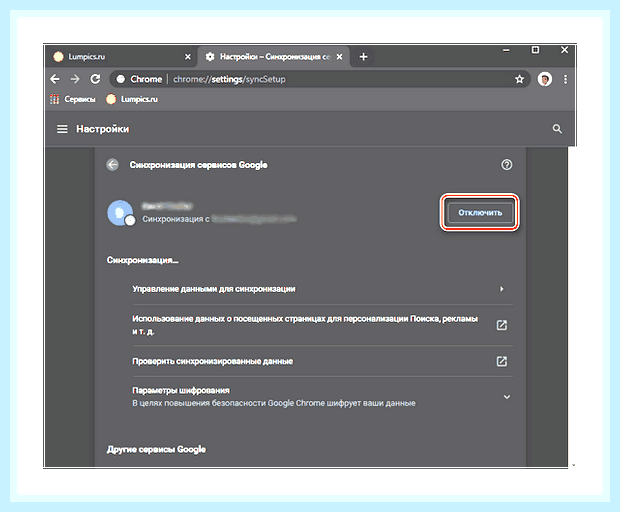The width and height of the screenshot is (620, 512).
Task: Bookmark this page with the star icon
Action: (x=520, y=79)
